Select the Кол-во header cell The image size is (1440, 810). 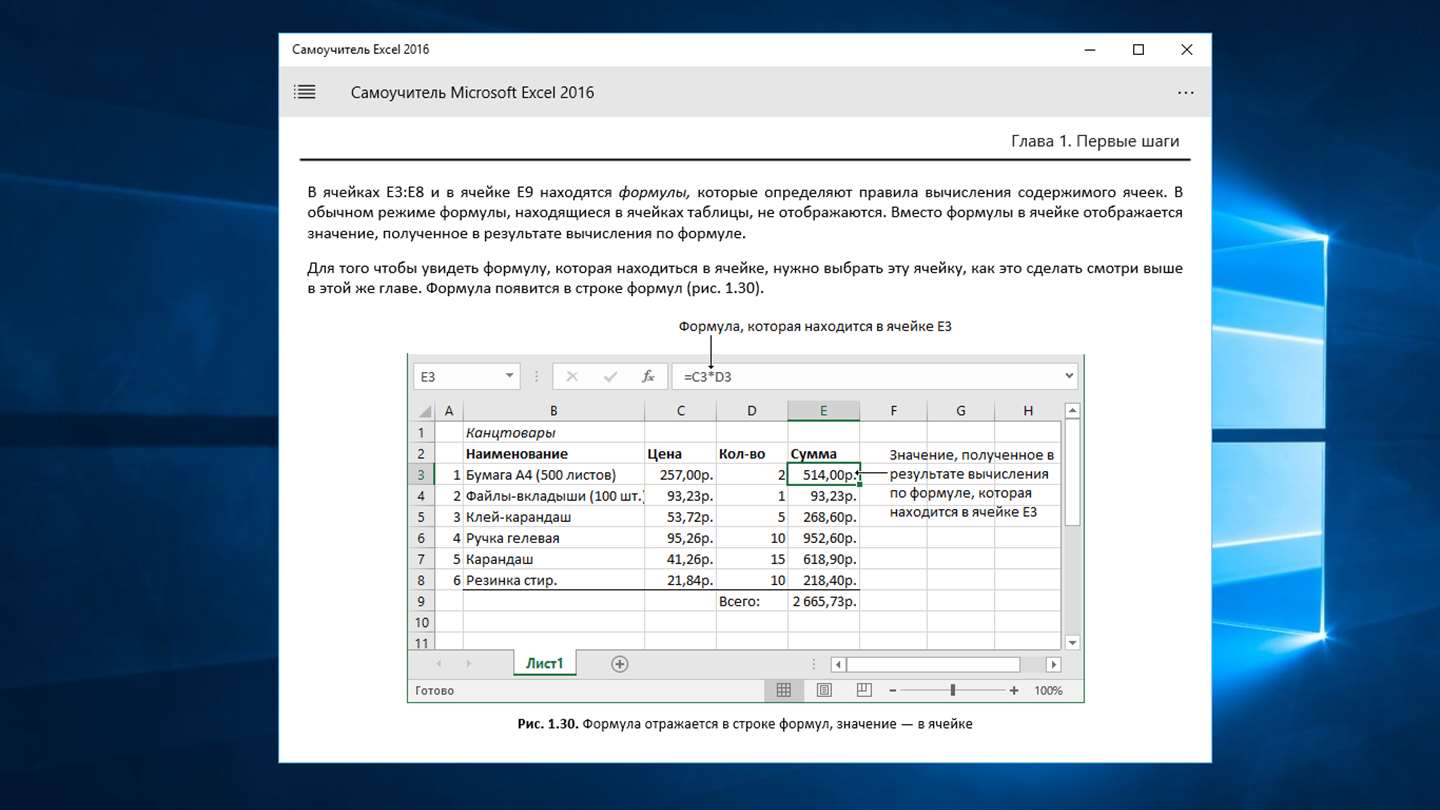752,454
